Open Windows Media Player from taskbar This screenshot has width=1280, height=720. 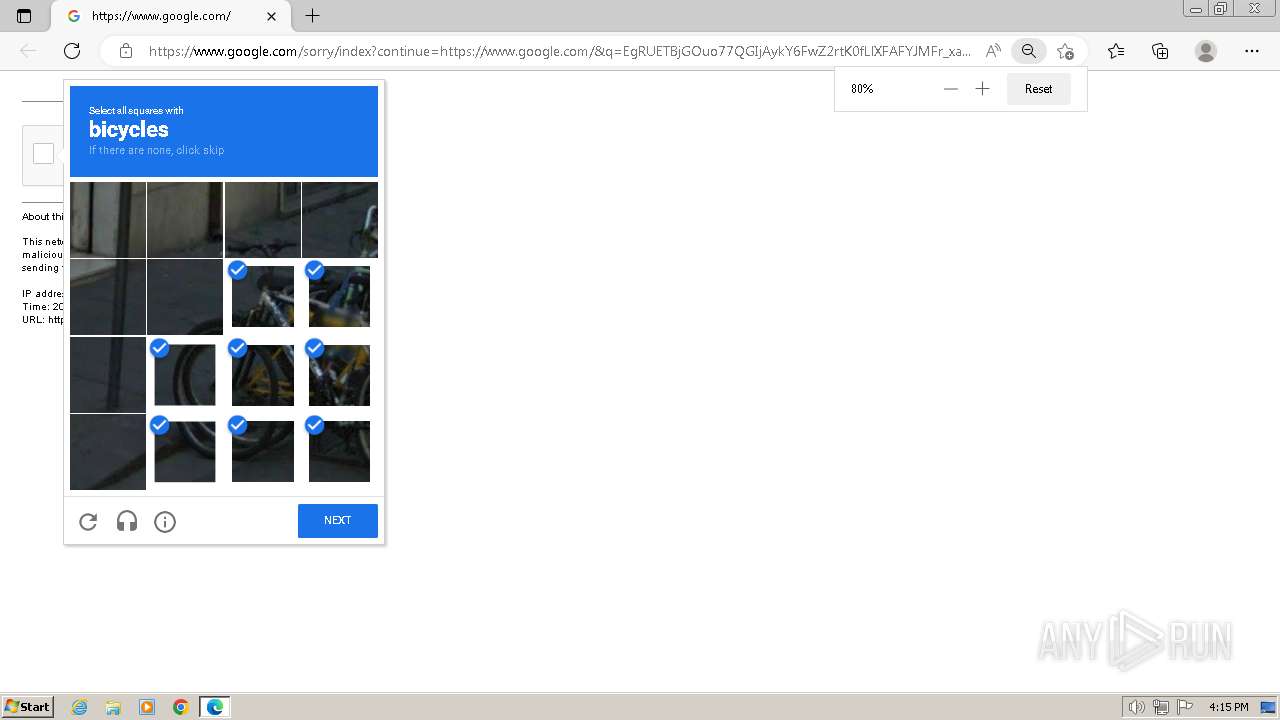pos(147,707)
